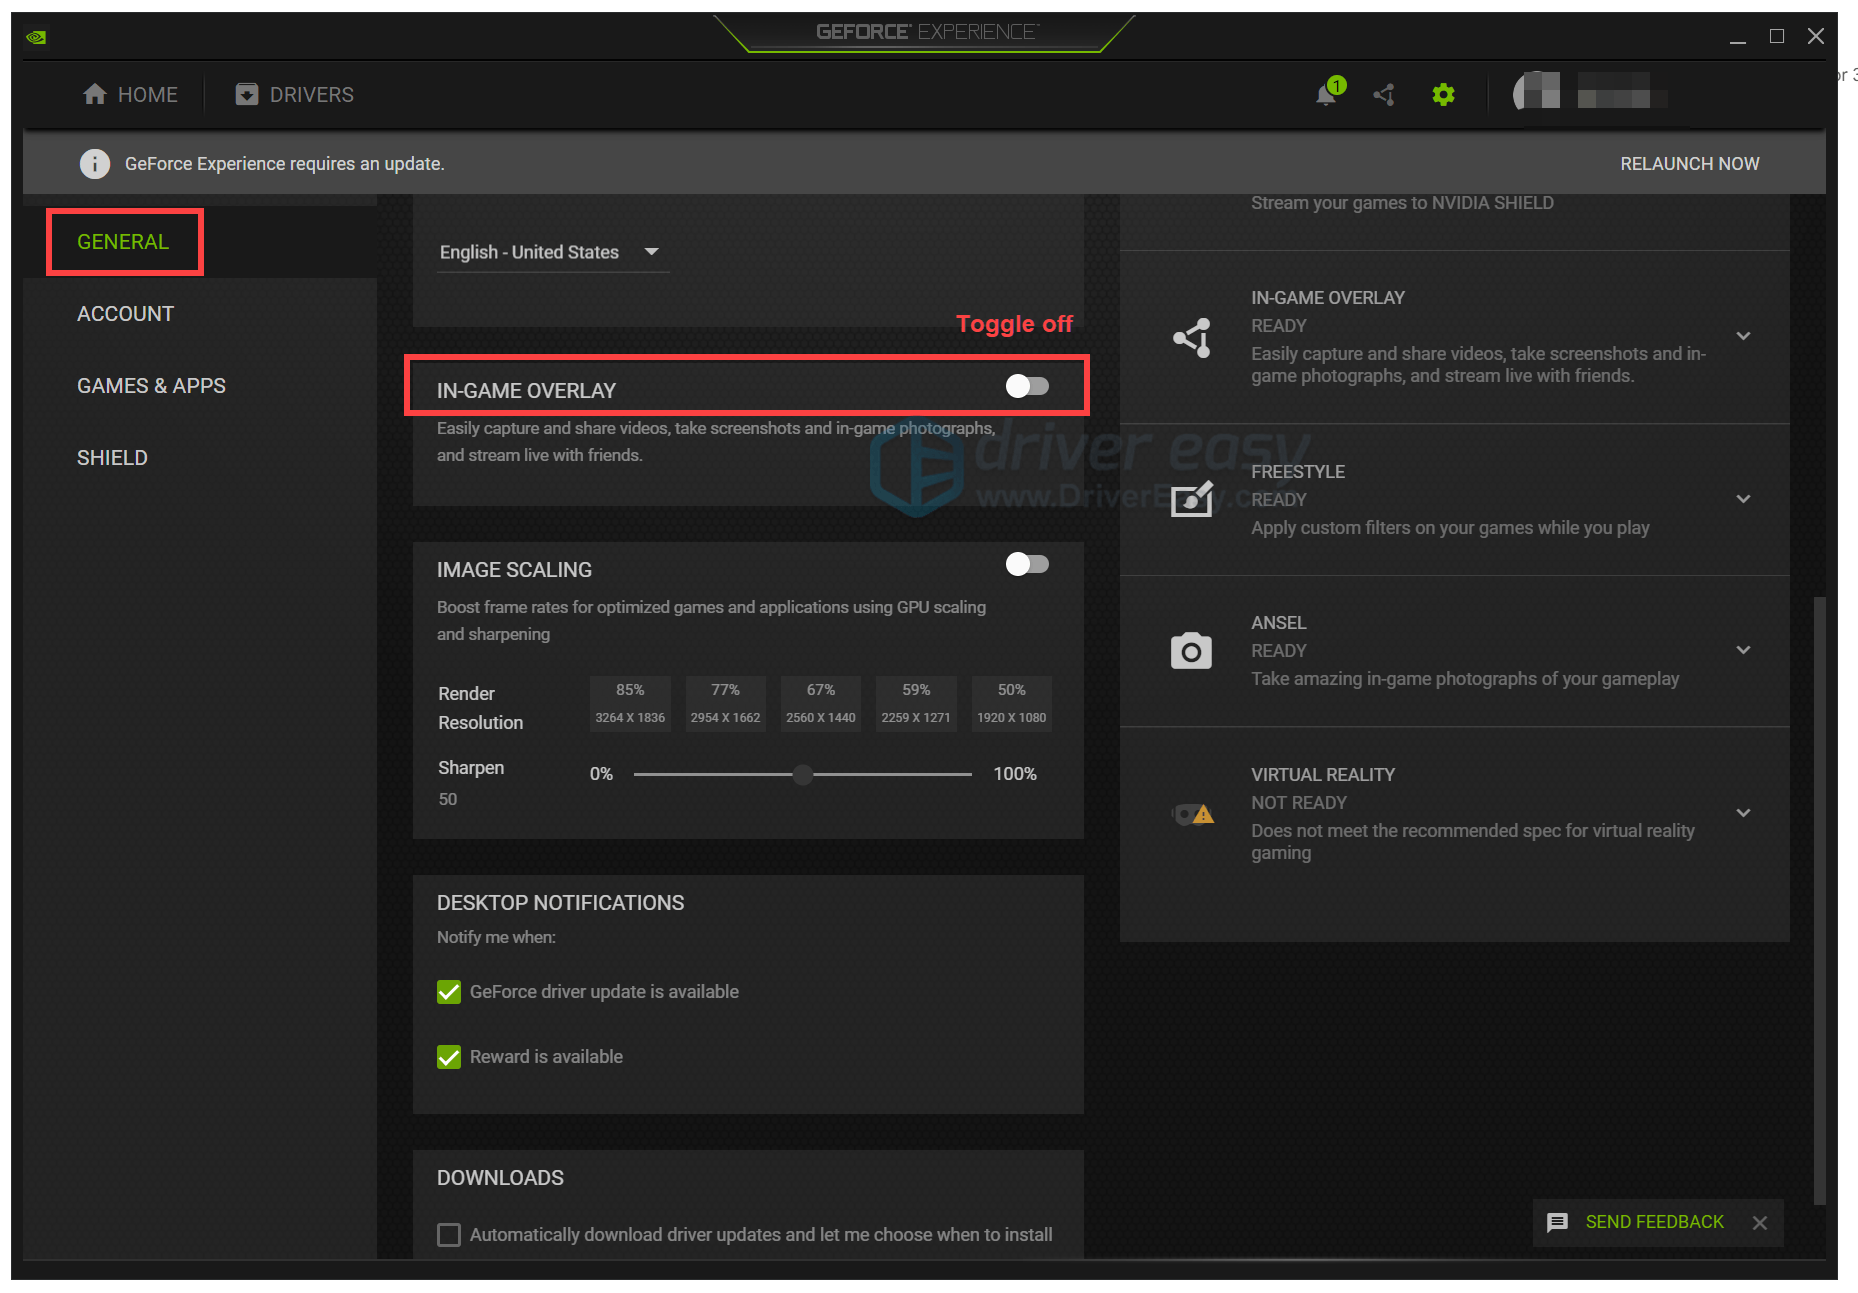1858x1293 pixels.
Task: Turn on Image Scaling
Action: pos(1028,564)
